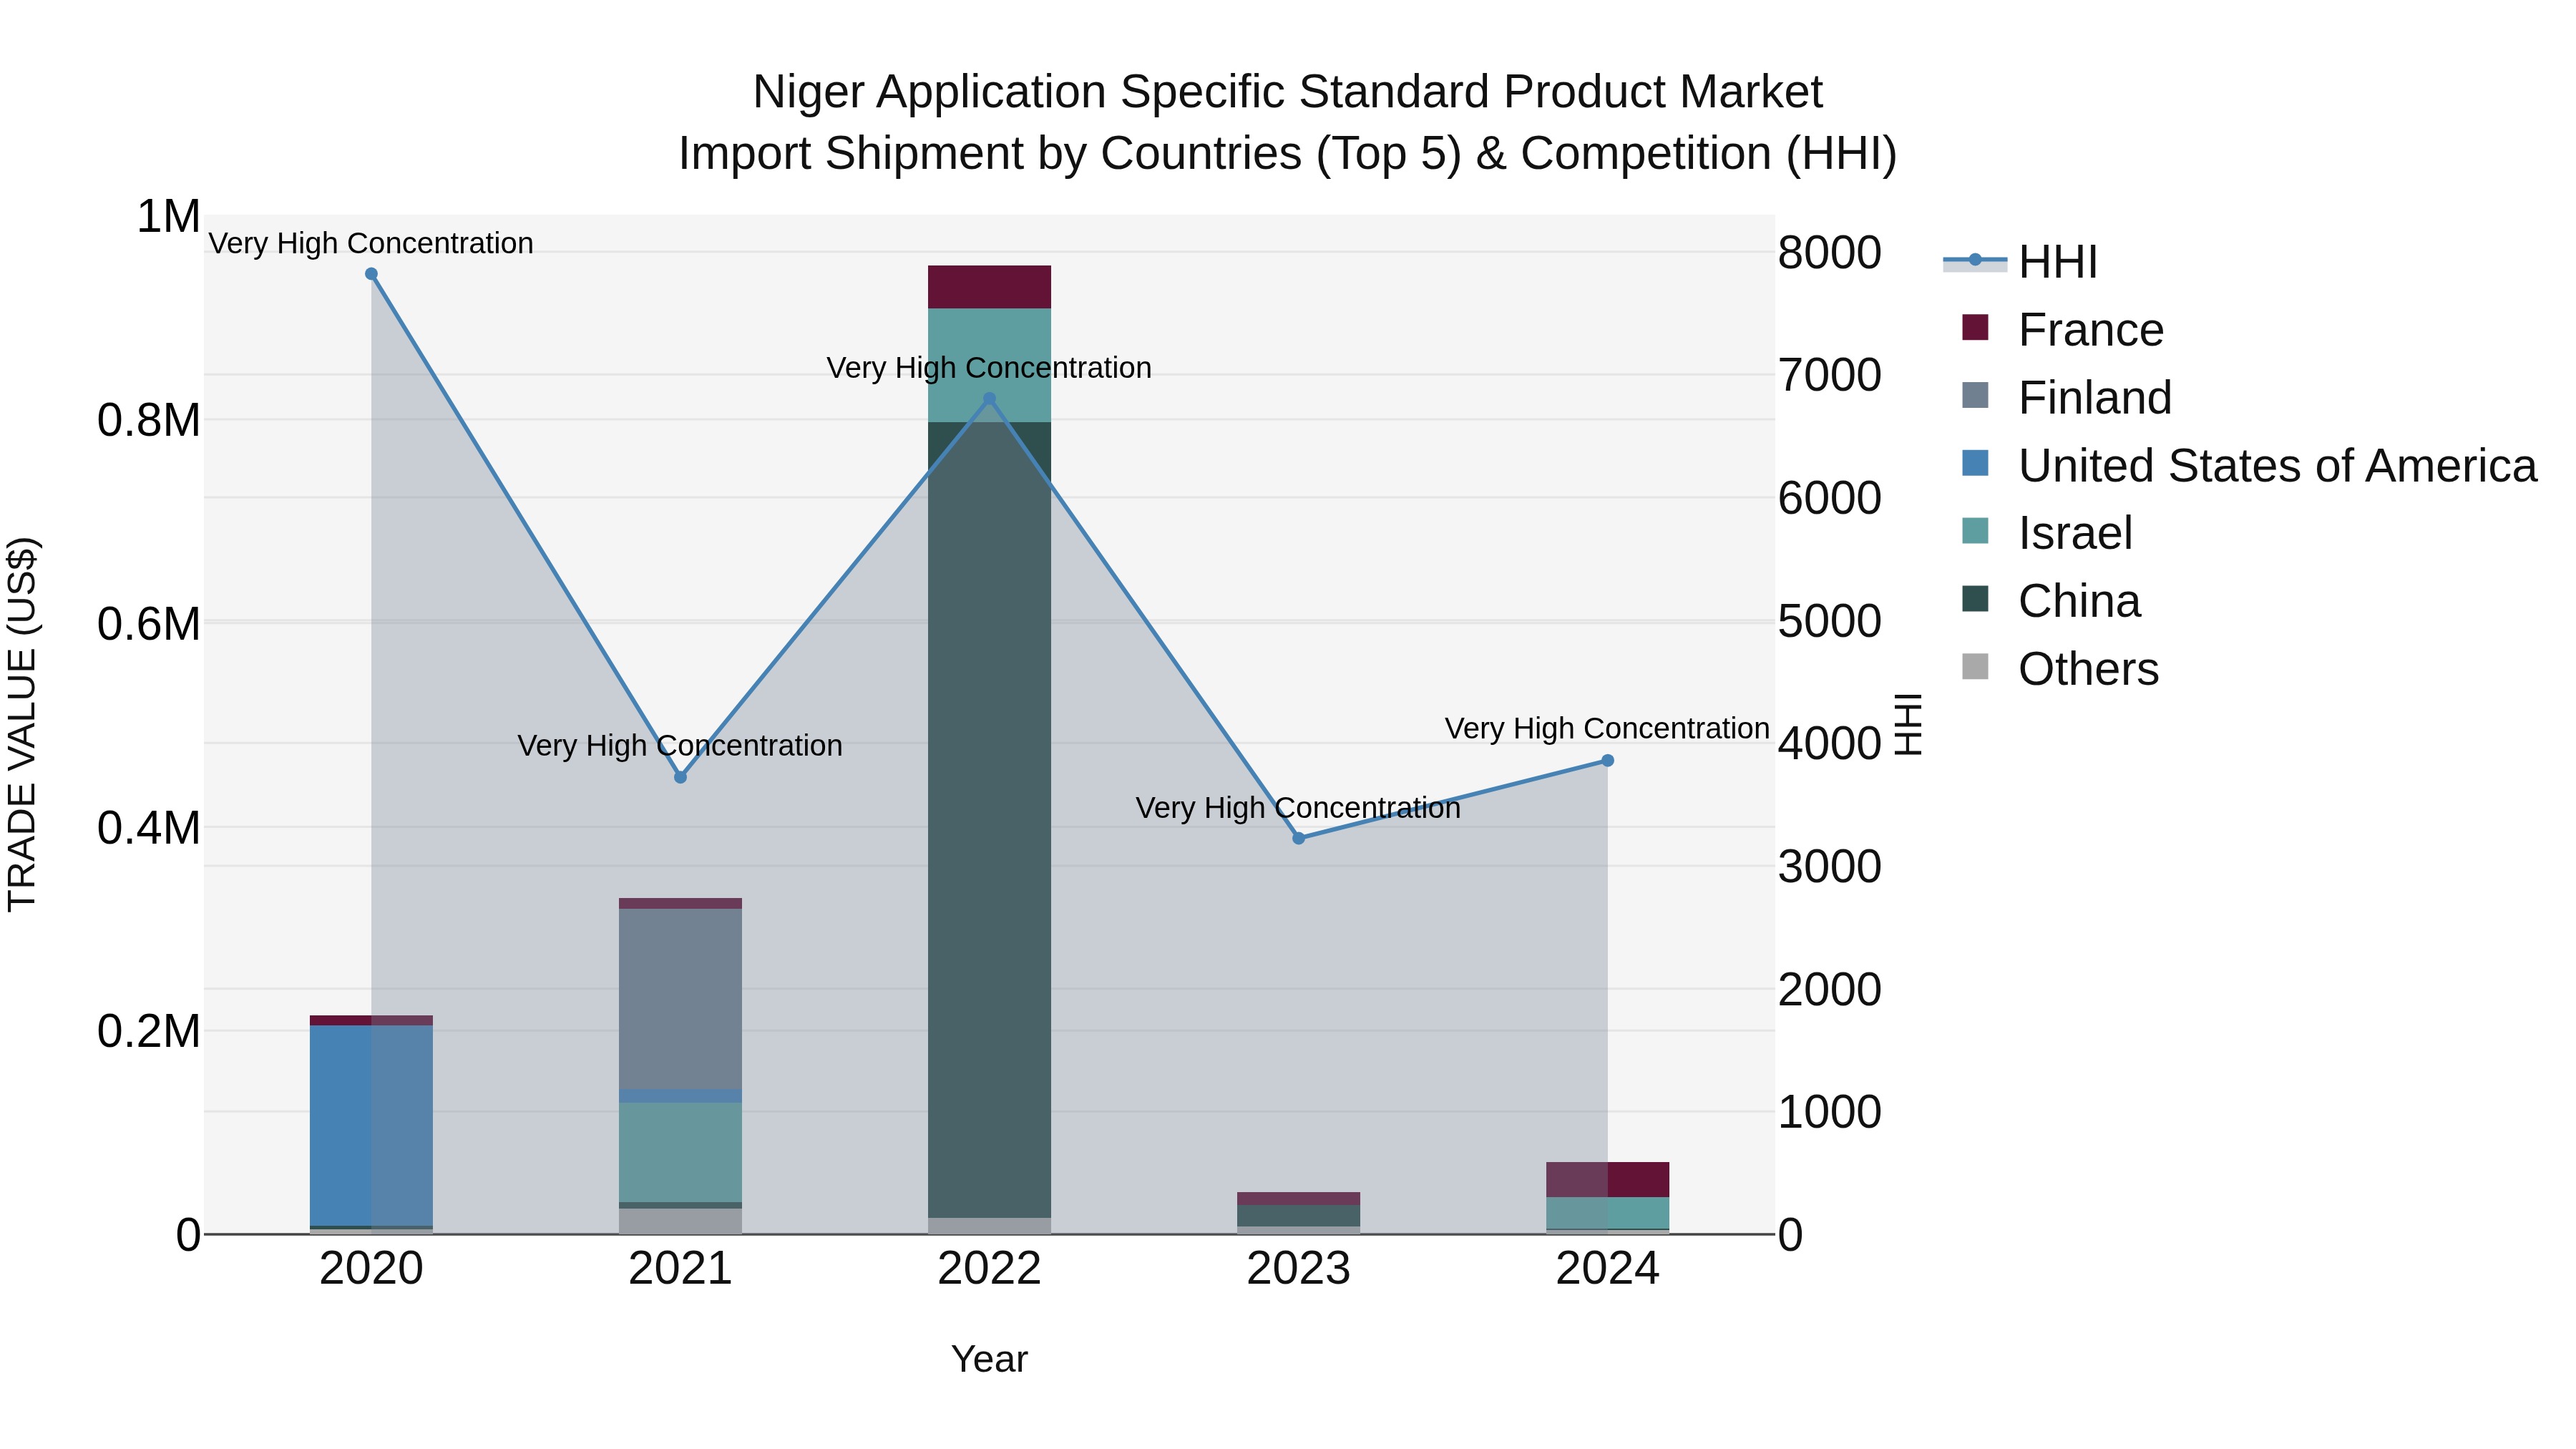The height and width of the screenshot is (1449, 2576).
Task: Select the 2023 HHI data point
Action: (1298, 838)
